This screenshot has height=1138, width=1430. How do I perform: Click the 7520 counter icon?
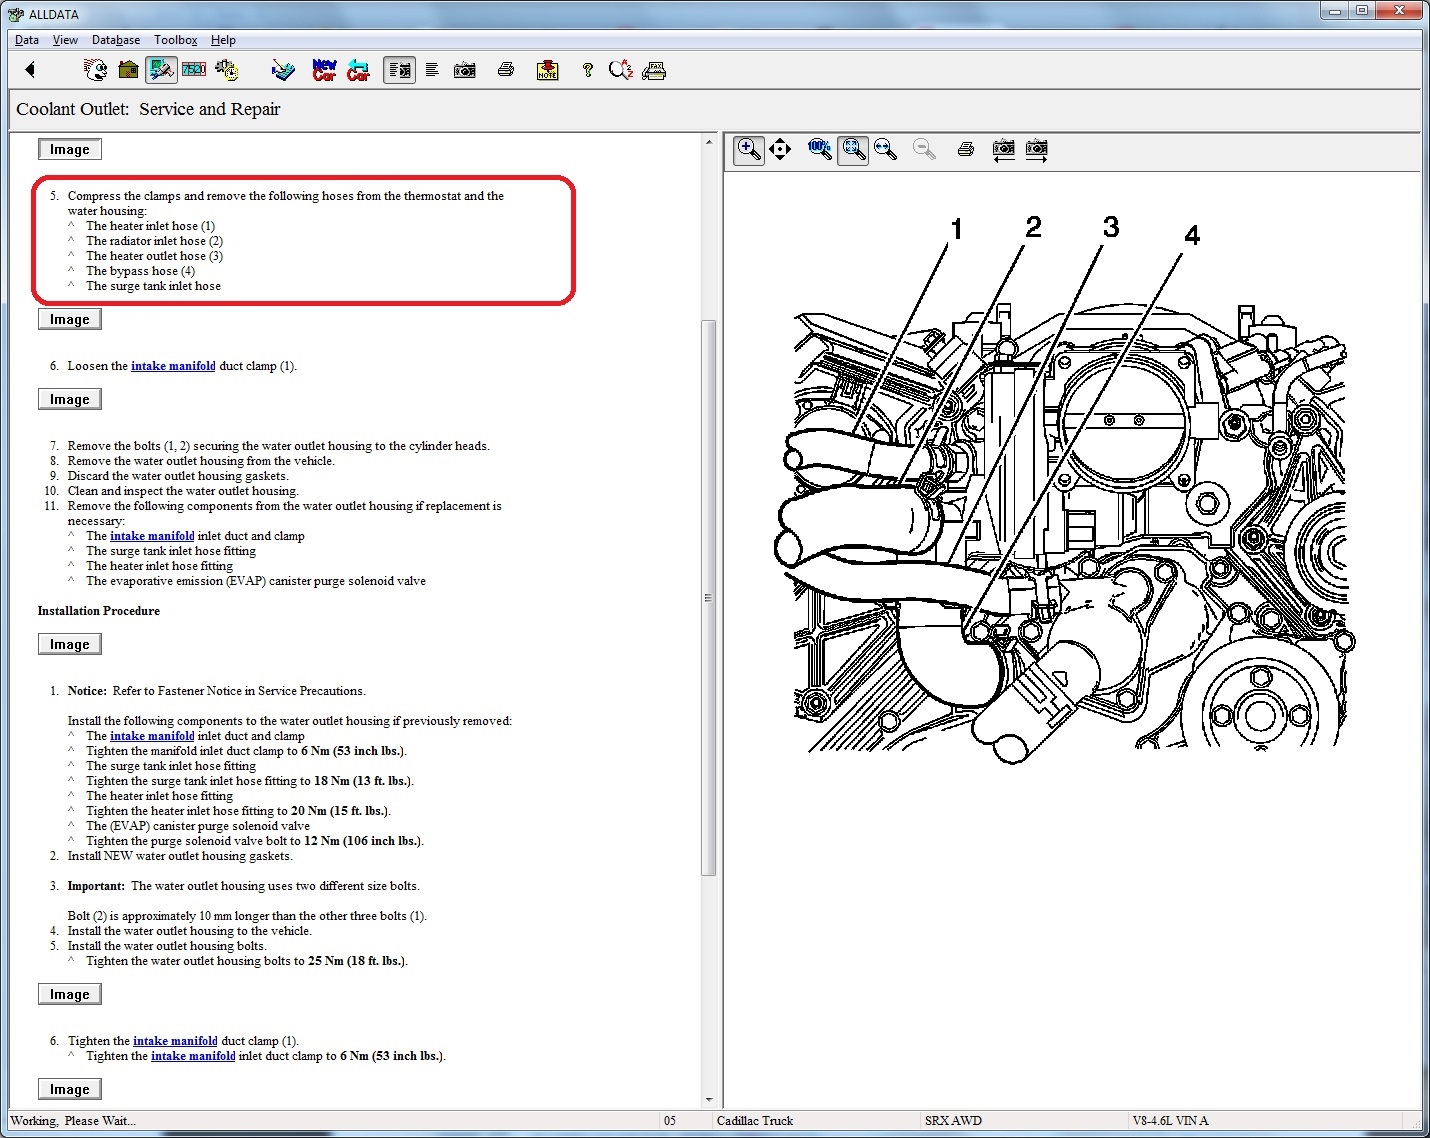(x=193, y=70)
